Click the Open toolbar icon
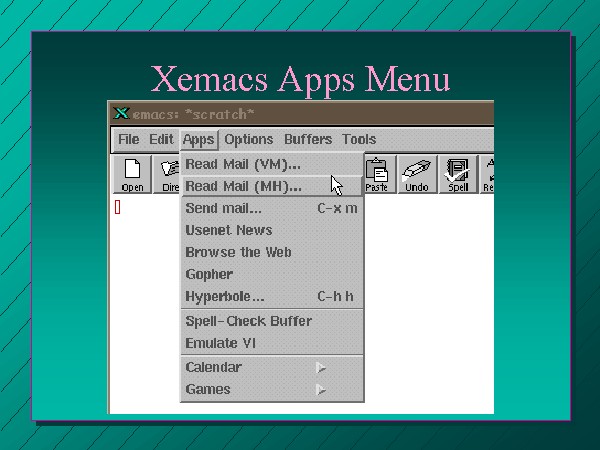This screenshot has width=600, height=450. tap(132, 174)
